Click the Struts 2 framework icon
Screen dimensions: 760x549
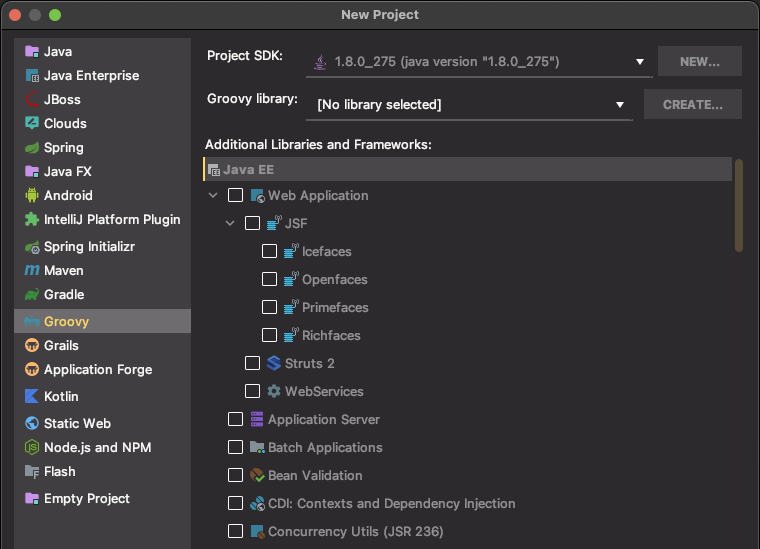(274, 363)
